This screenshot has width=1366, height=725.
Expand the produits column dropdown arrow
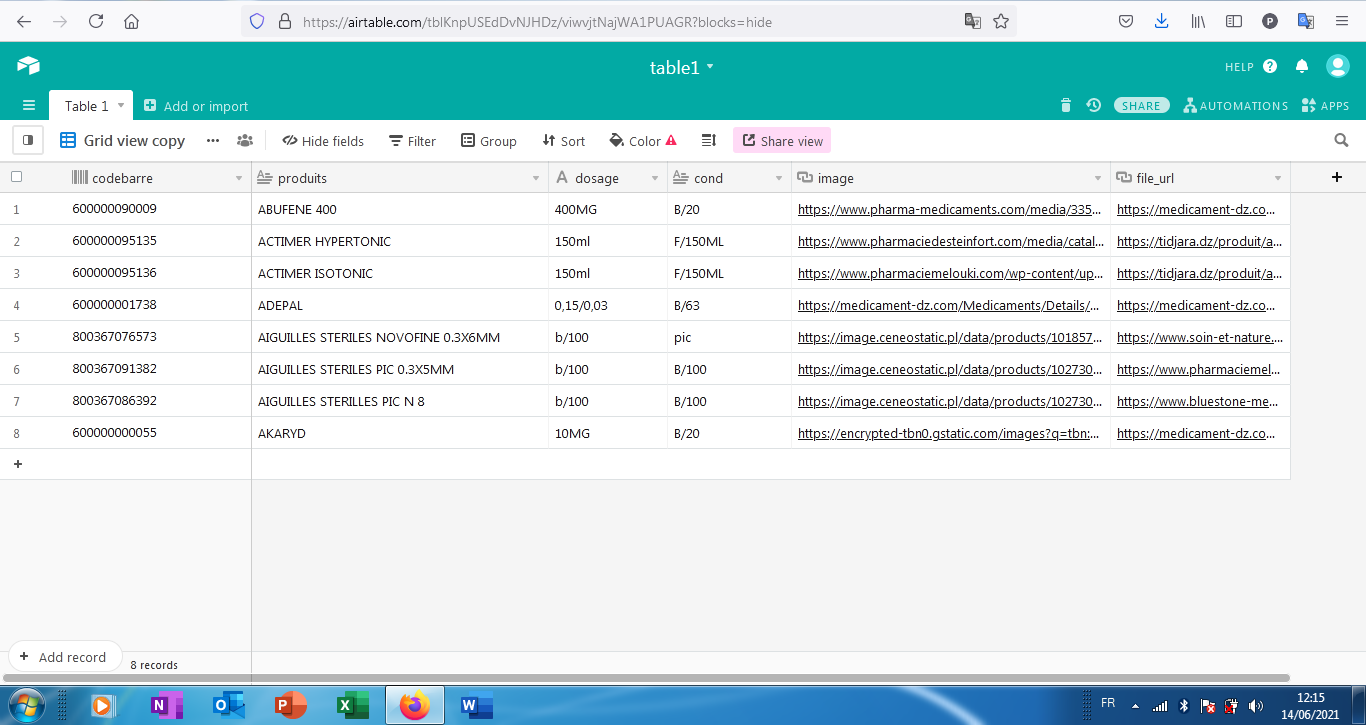click(538, 178)
